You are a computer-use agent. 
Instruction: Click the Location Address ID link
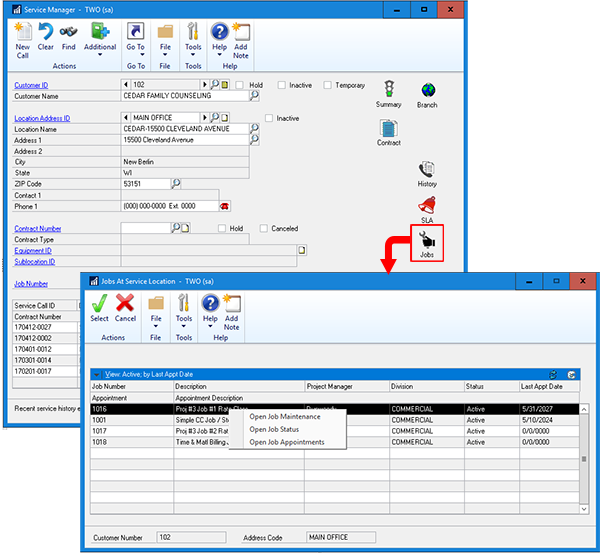[42, 118]
